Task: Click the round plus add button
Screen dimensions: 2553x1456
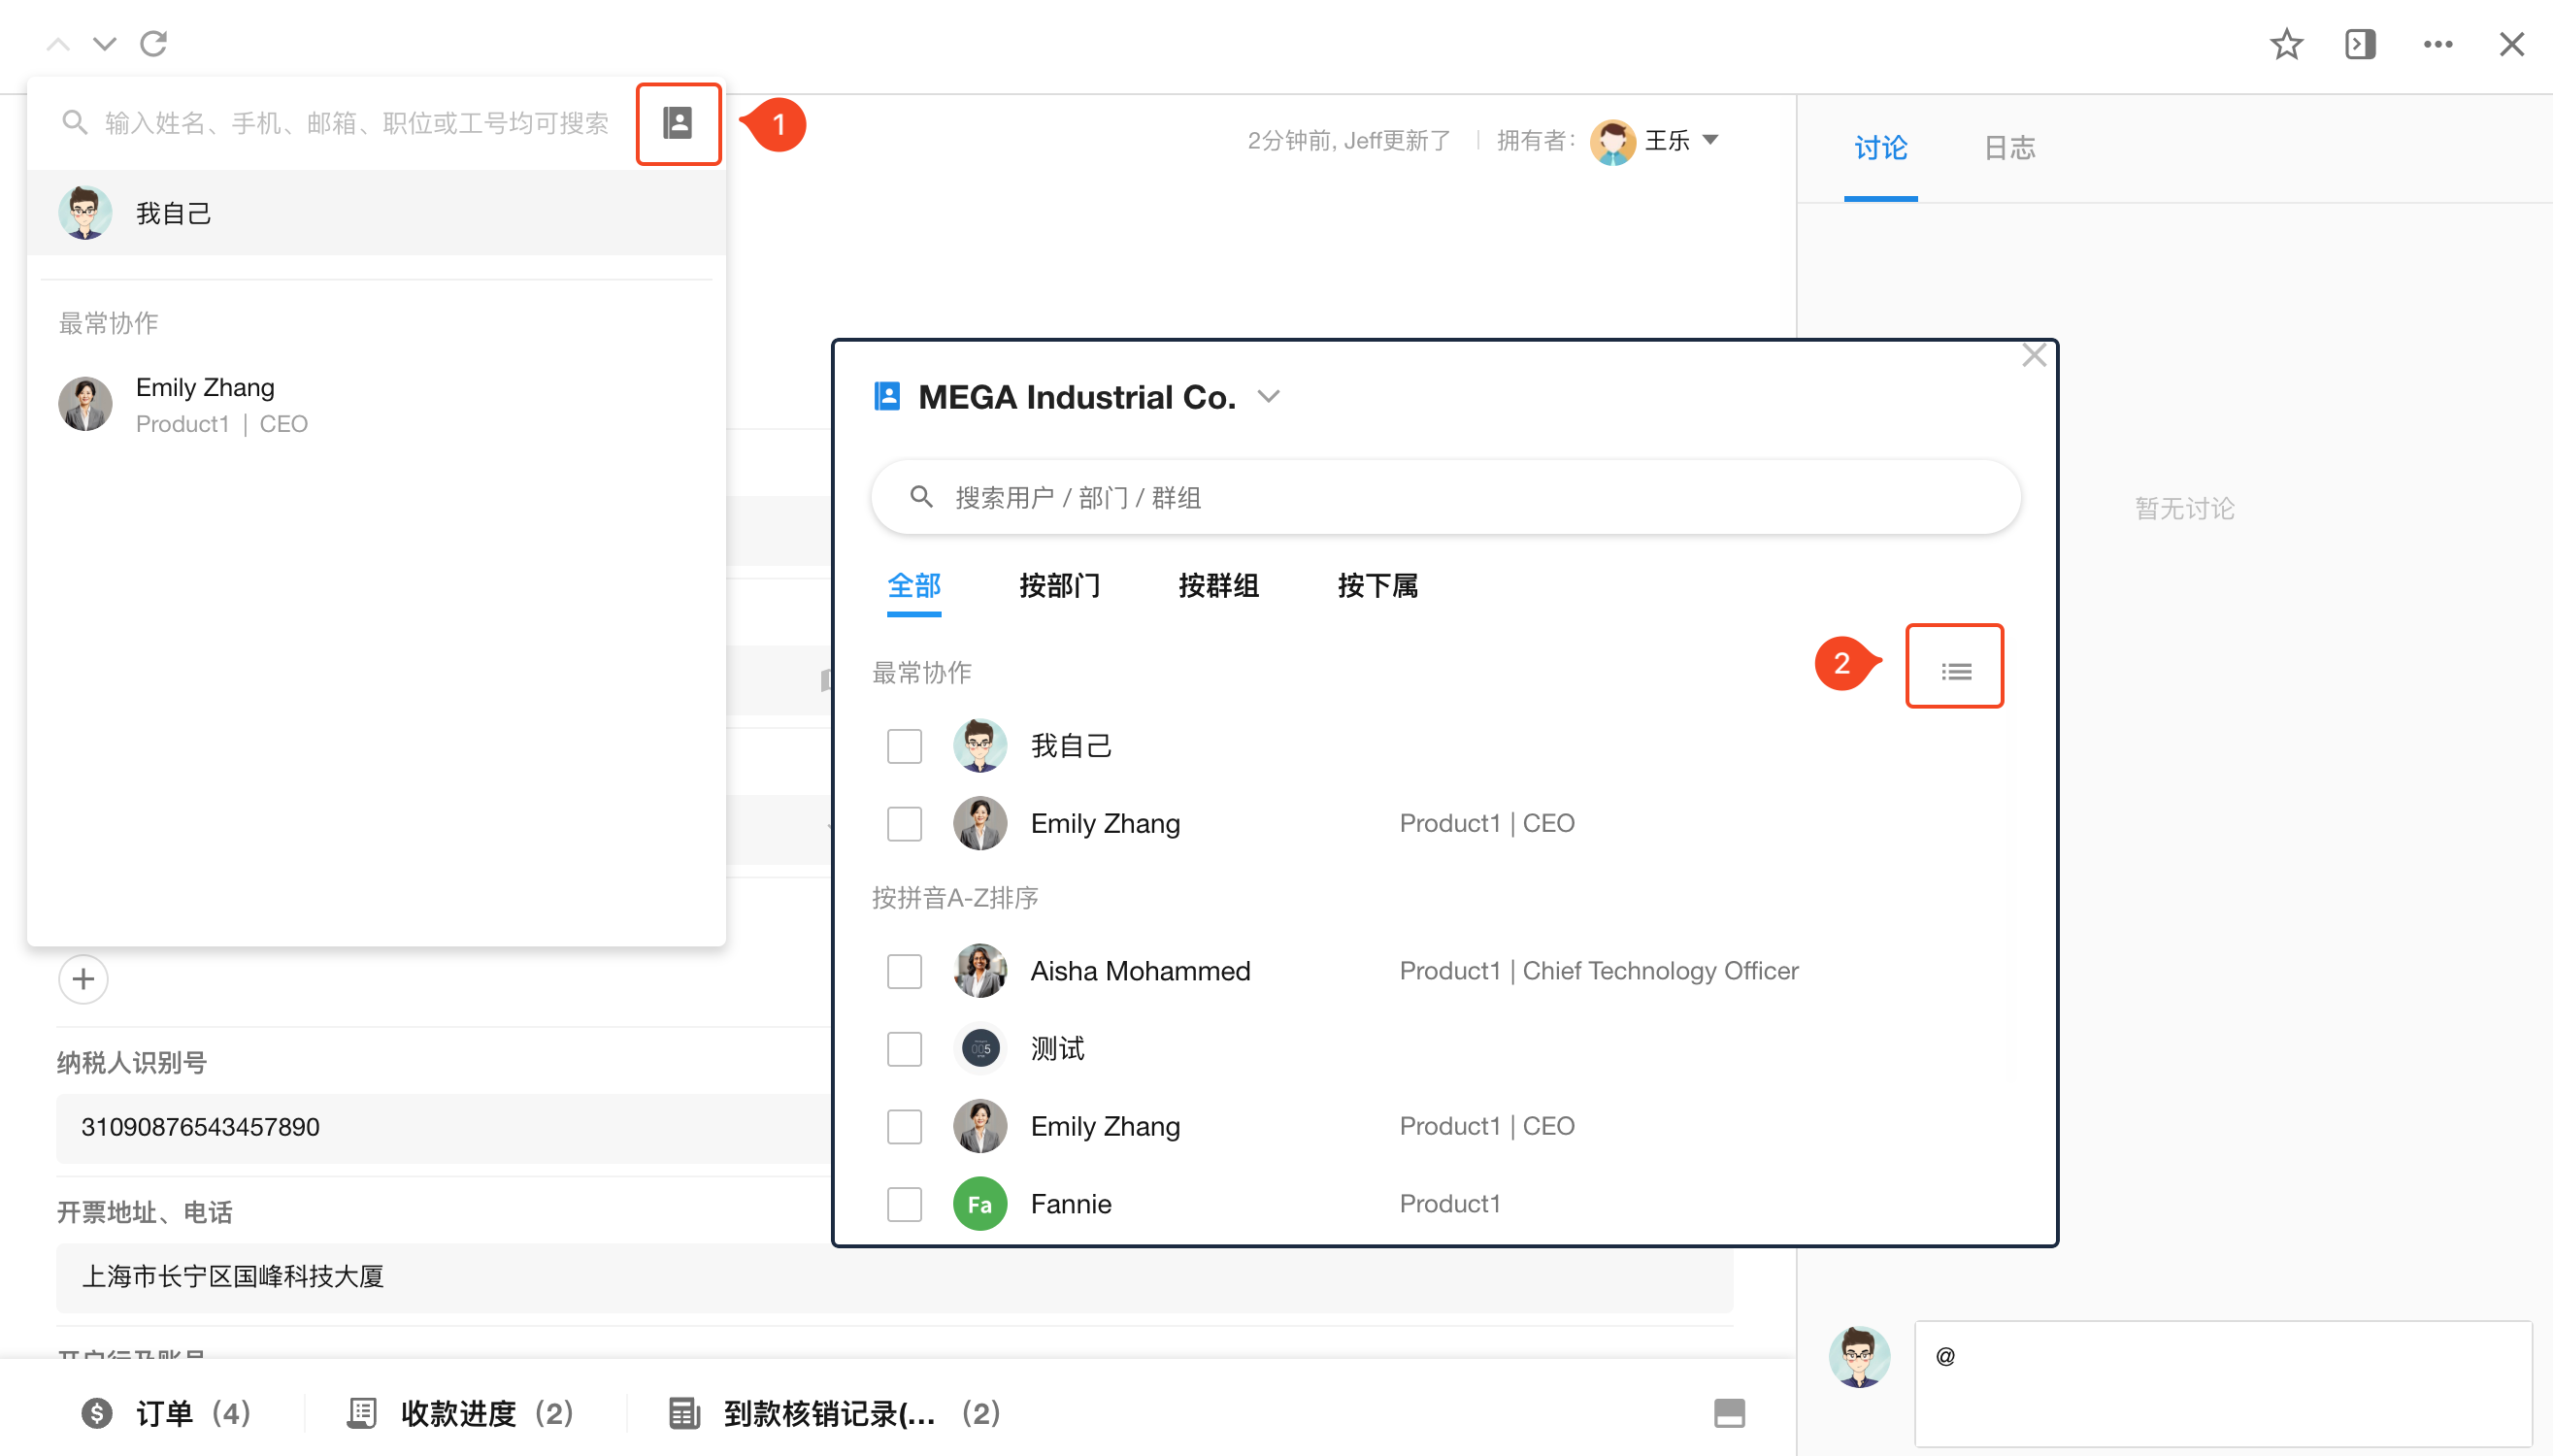Action: tap(83, 978)
